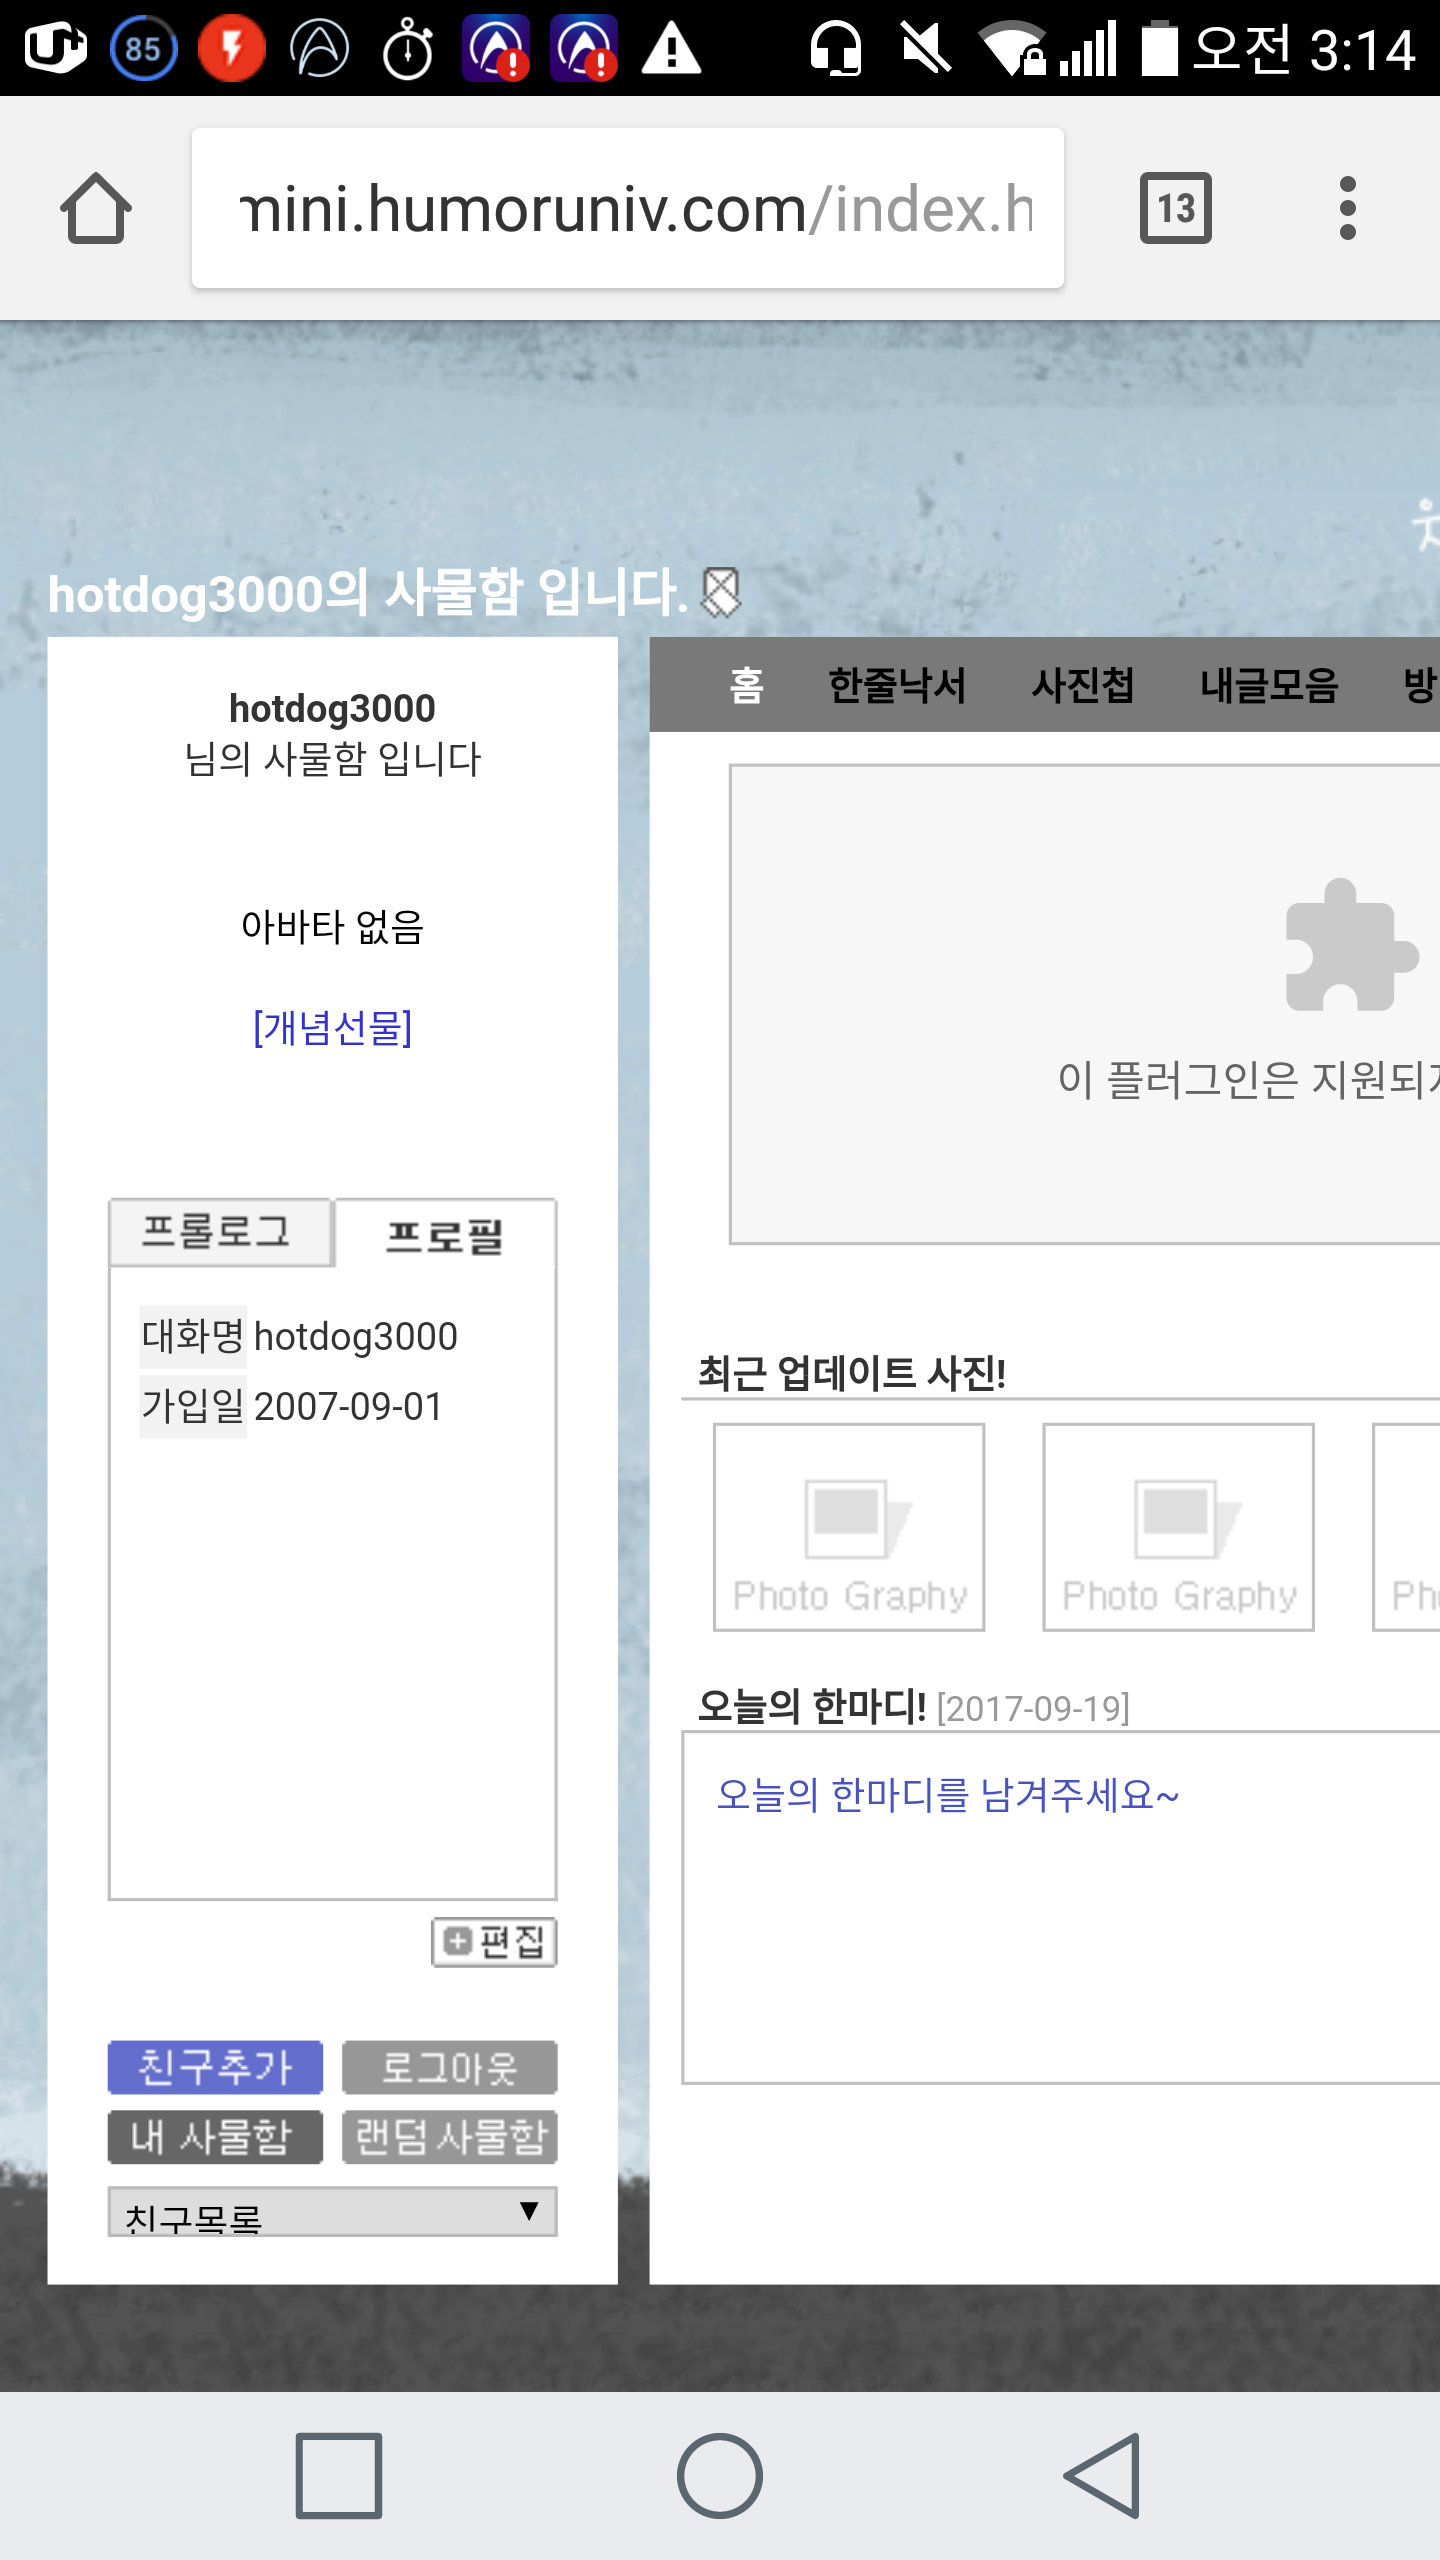Tap the URL address bar
Image resolution: width=1440 pixels, height=2560 pixels.
point(627,208)
